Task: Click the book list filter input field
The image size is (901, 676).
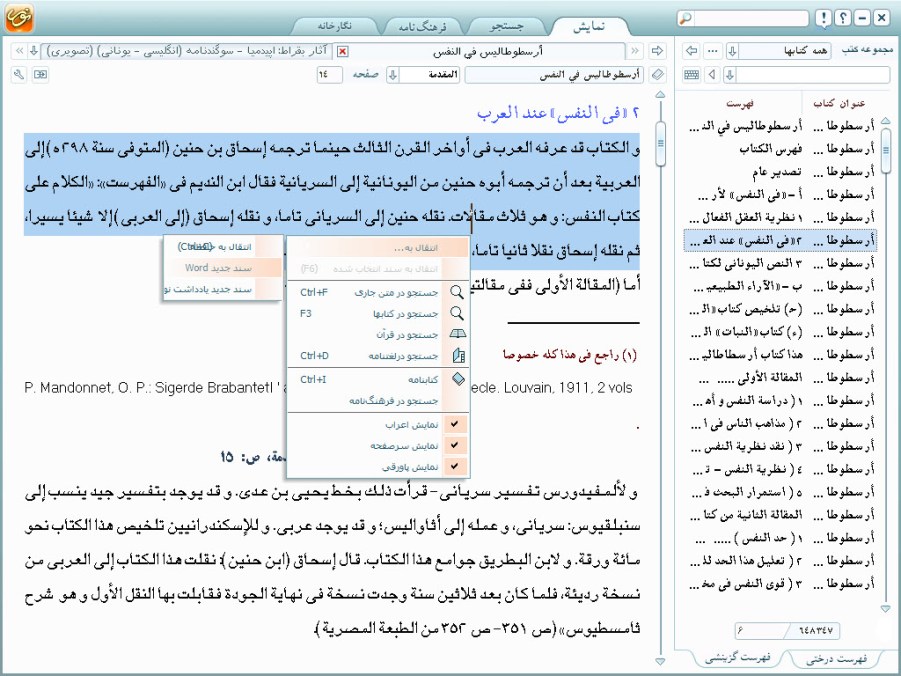Action: (813, 75)
